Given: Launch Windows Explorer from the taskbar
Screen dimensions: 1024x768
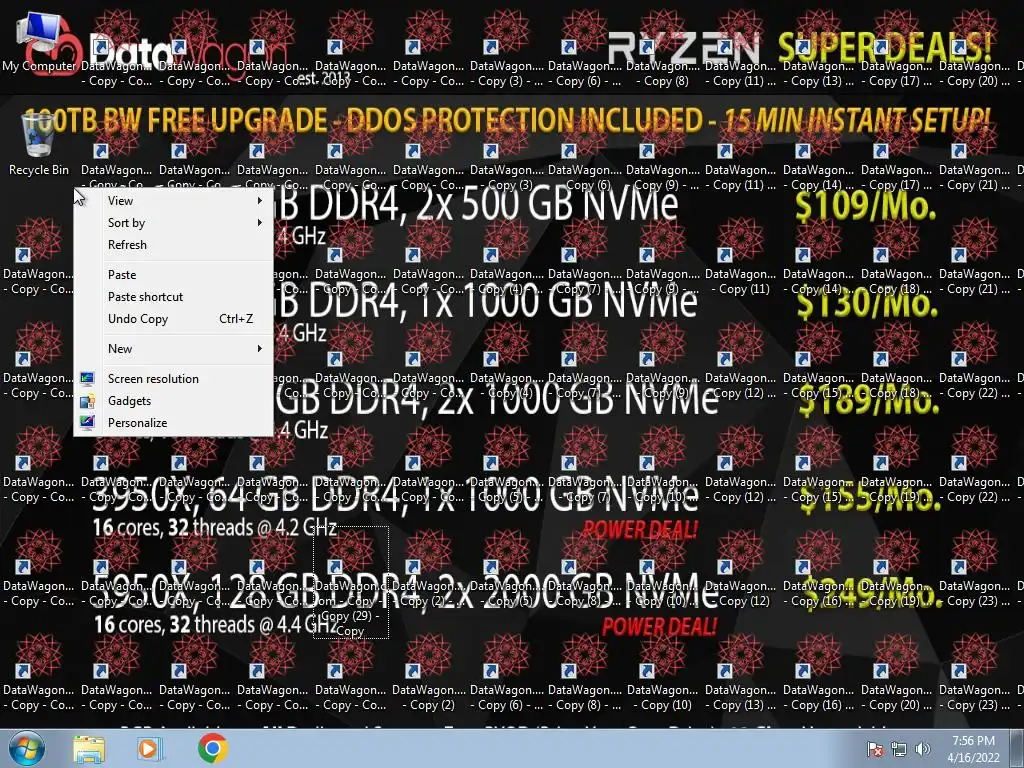Looking at the screenshot, I should coord(89,749).
